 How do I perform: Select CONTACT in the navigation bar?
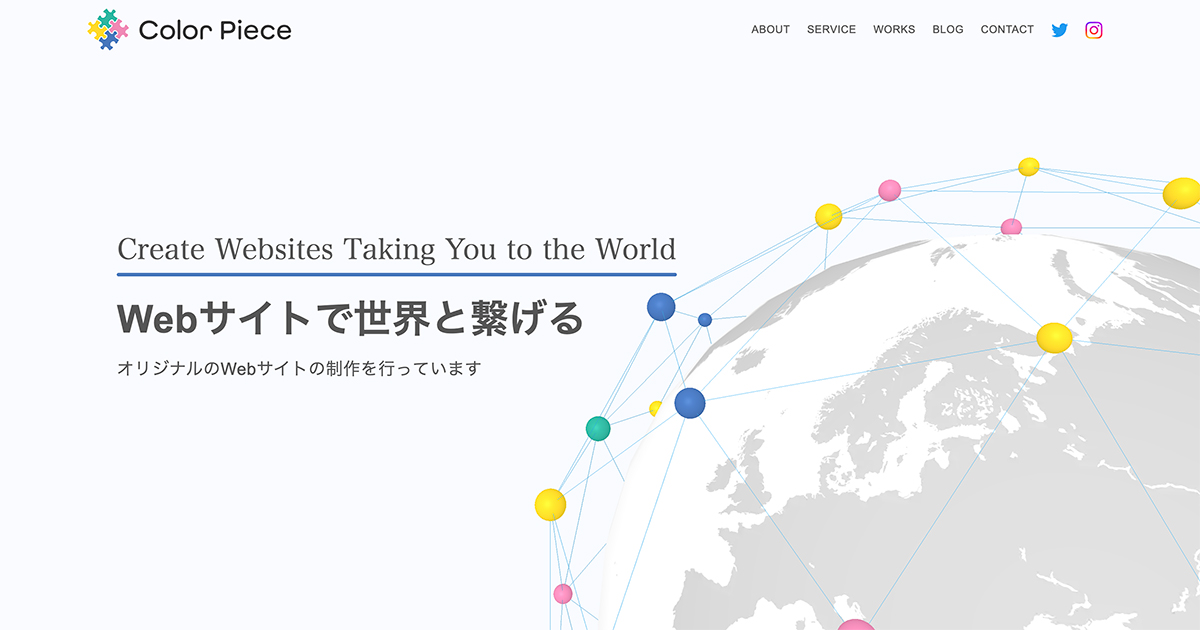(x=1006, y=30)
